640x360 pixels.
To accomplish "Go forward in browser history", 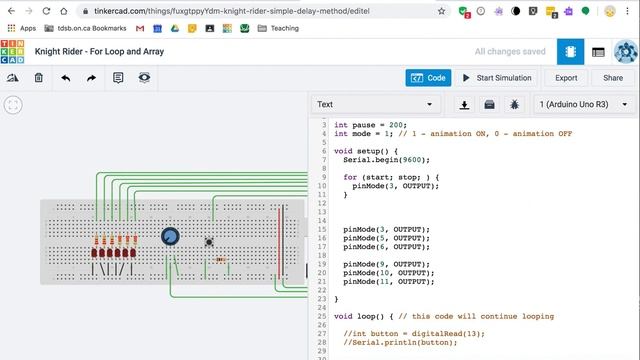I will pos(29,11).
